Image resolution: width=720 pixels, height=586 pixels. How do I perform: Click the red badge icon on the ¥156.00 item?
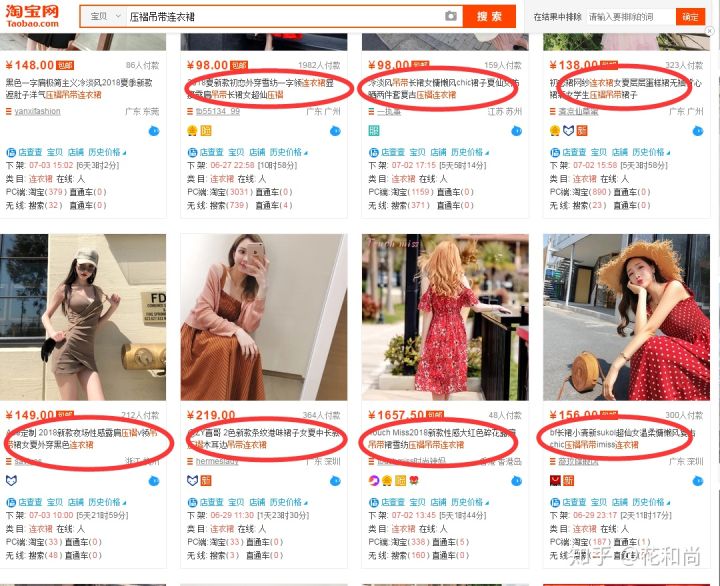pyautogui.click(x=555, y=481)
